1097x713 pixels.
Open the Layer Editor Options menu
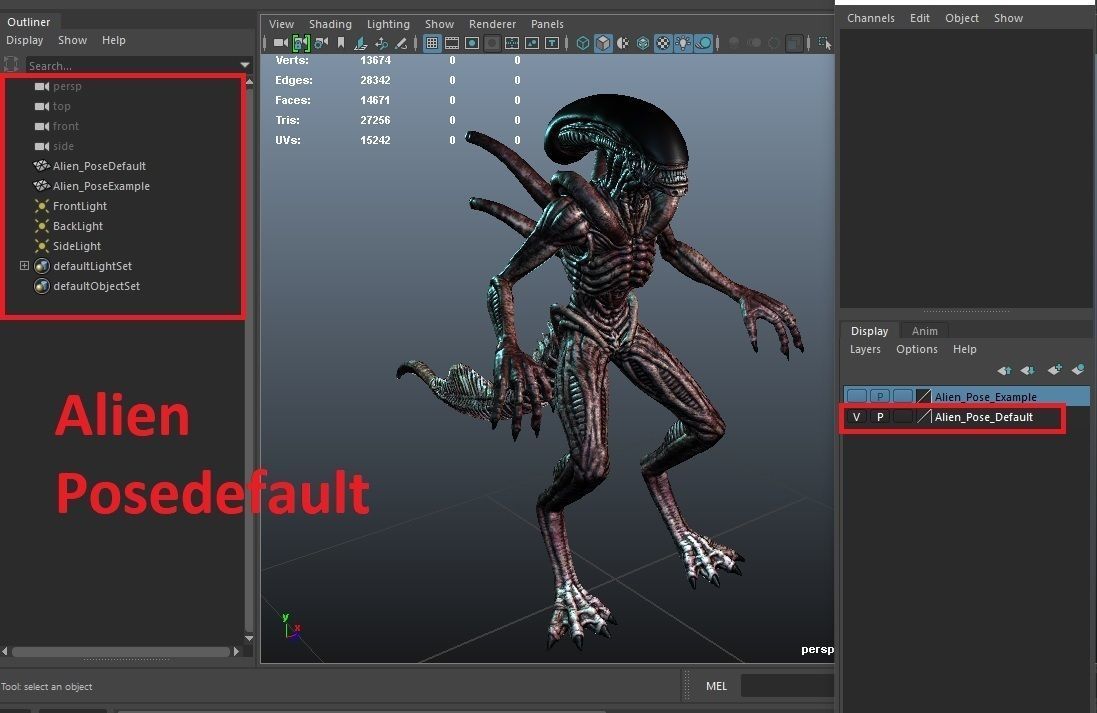(916, 349)
